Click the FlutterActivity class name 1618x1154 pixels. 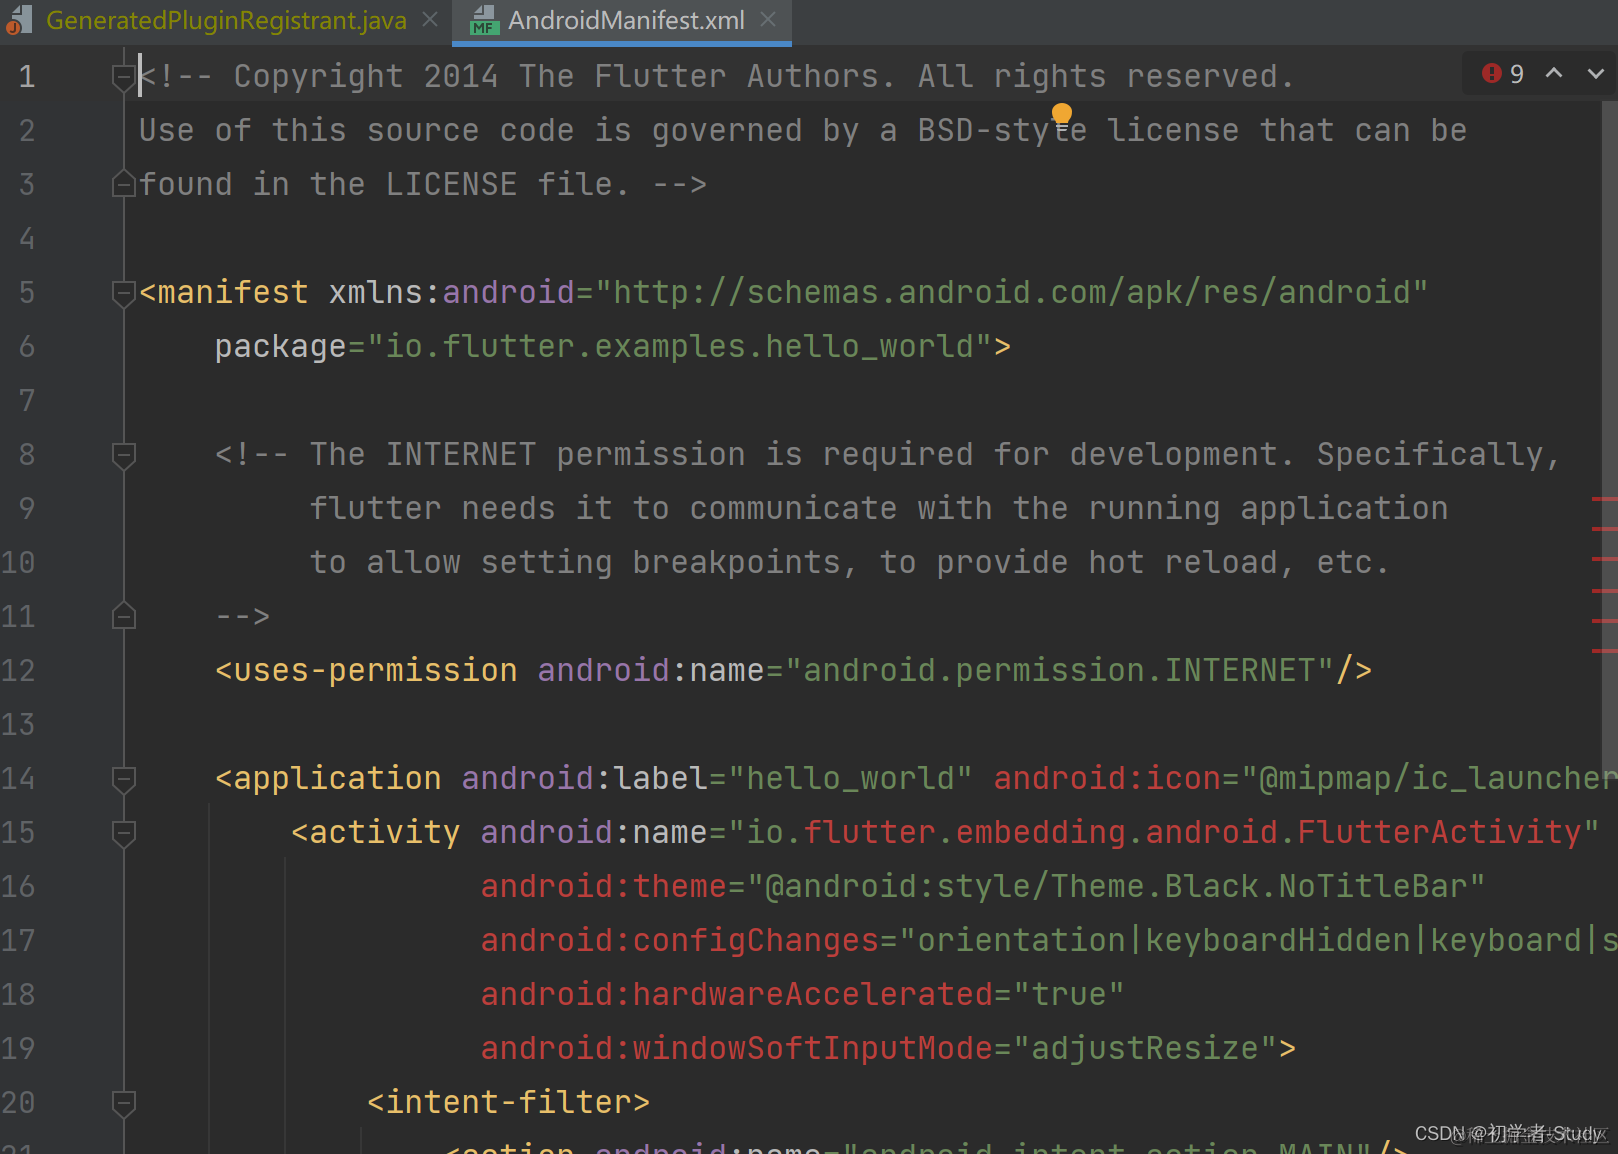1439,832
